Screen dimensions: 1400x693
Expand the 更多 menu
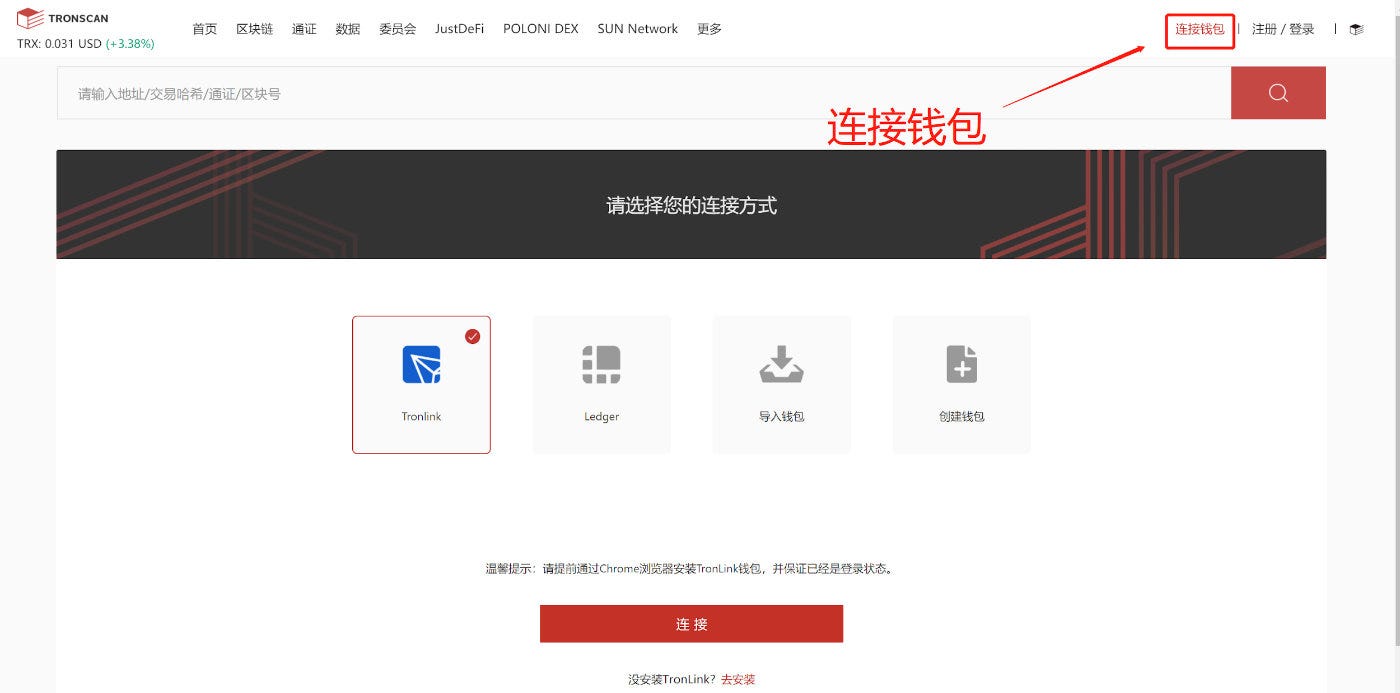[x=709, y=29]
